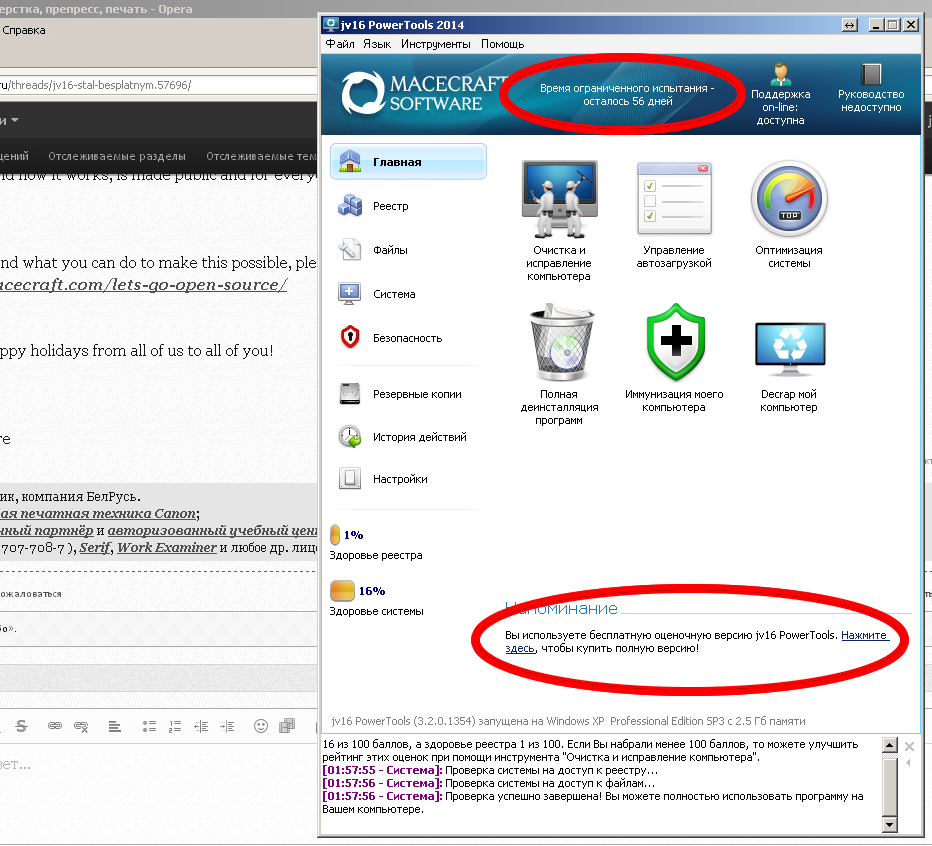This screenshot has height=846, width=932.
Task: Click the Здоровье реестра 1% indicator
Action: pyautogui.click(x=376, y=543)
